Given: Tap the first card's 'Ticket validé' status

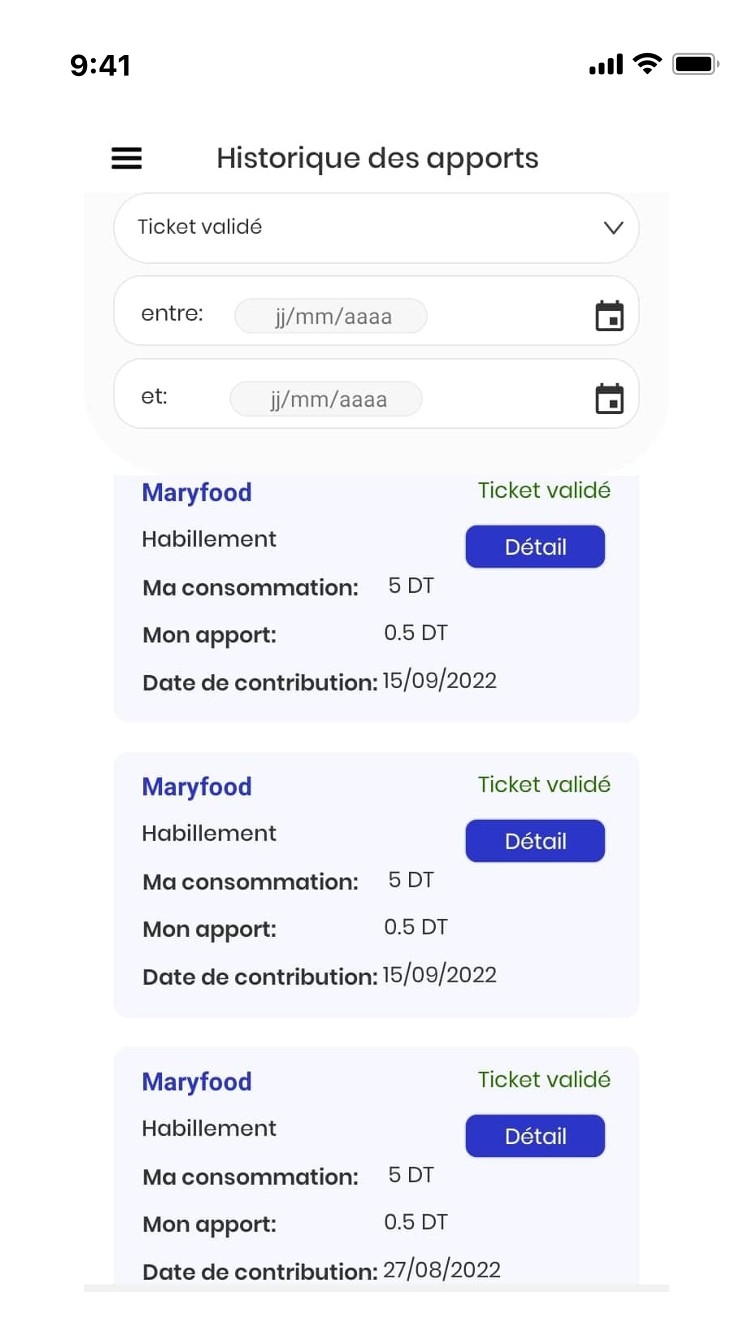Looking at the screenshot, I should [544, 490].
